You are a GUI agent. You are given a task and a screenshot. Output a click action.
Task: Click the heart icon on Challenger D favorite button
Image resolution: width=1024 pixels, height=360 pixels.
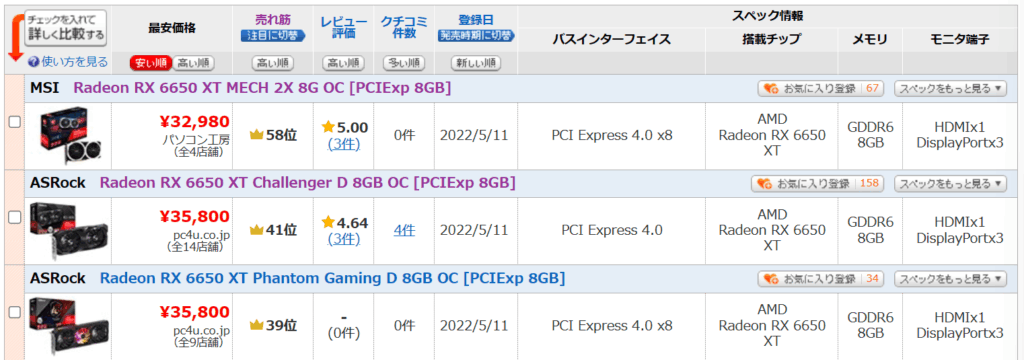pos(763,184)
